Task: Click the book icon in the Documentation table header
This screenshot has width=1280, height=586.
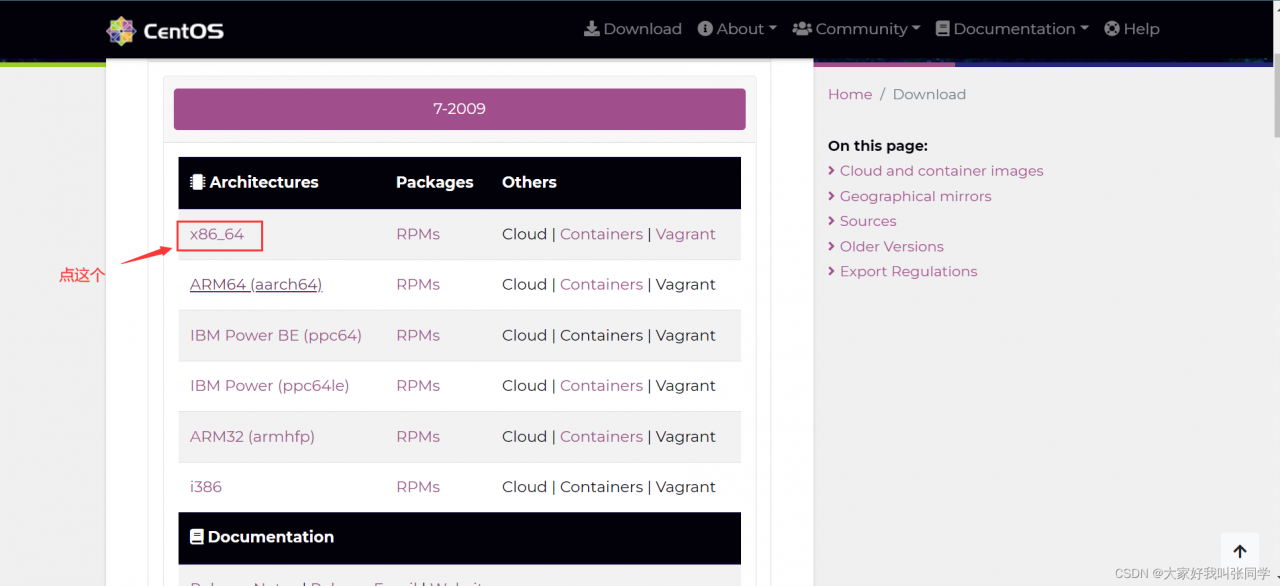Action: coord(197,537)
